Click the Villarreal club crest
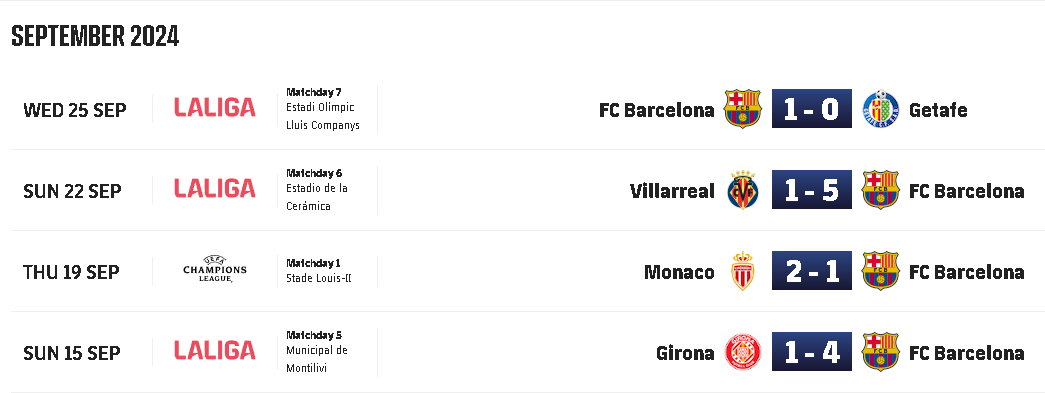 coord(742,190)
